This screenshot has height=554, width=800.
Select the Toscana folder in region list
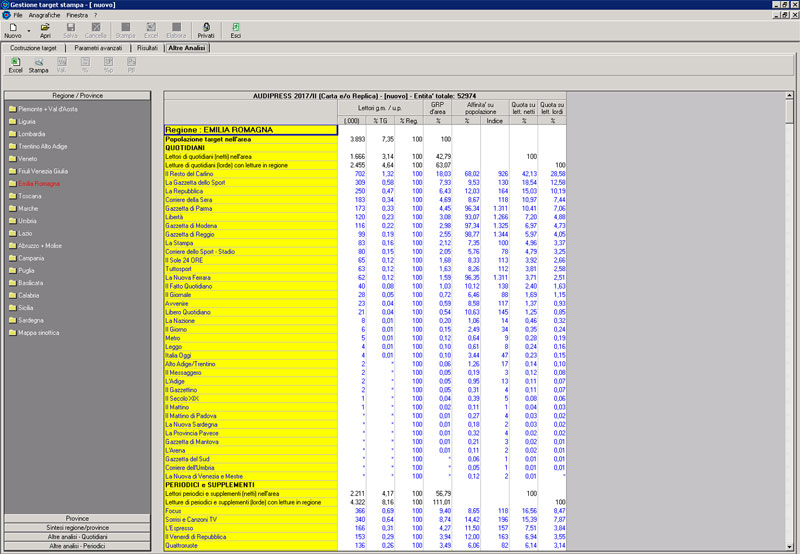pos(31,196)
